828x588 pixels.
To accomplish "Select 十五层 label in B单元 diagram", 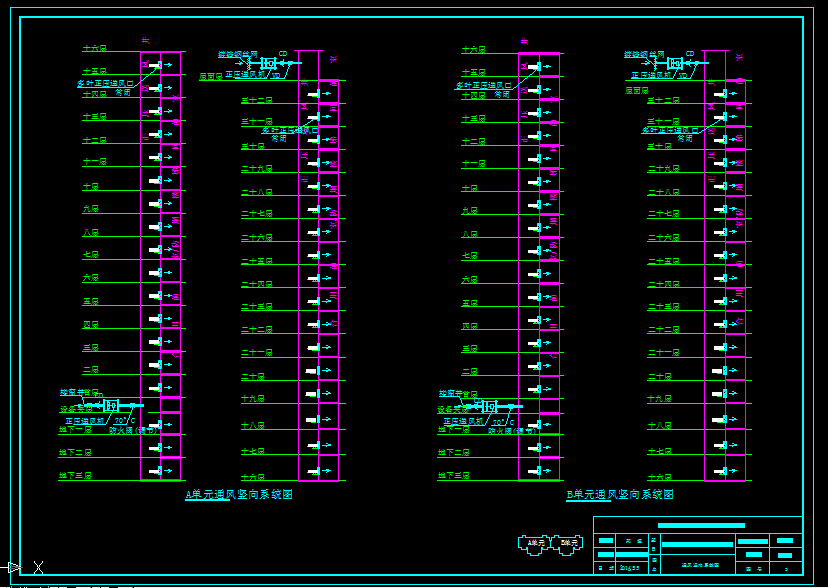I will pos(474,72).
